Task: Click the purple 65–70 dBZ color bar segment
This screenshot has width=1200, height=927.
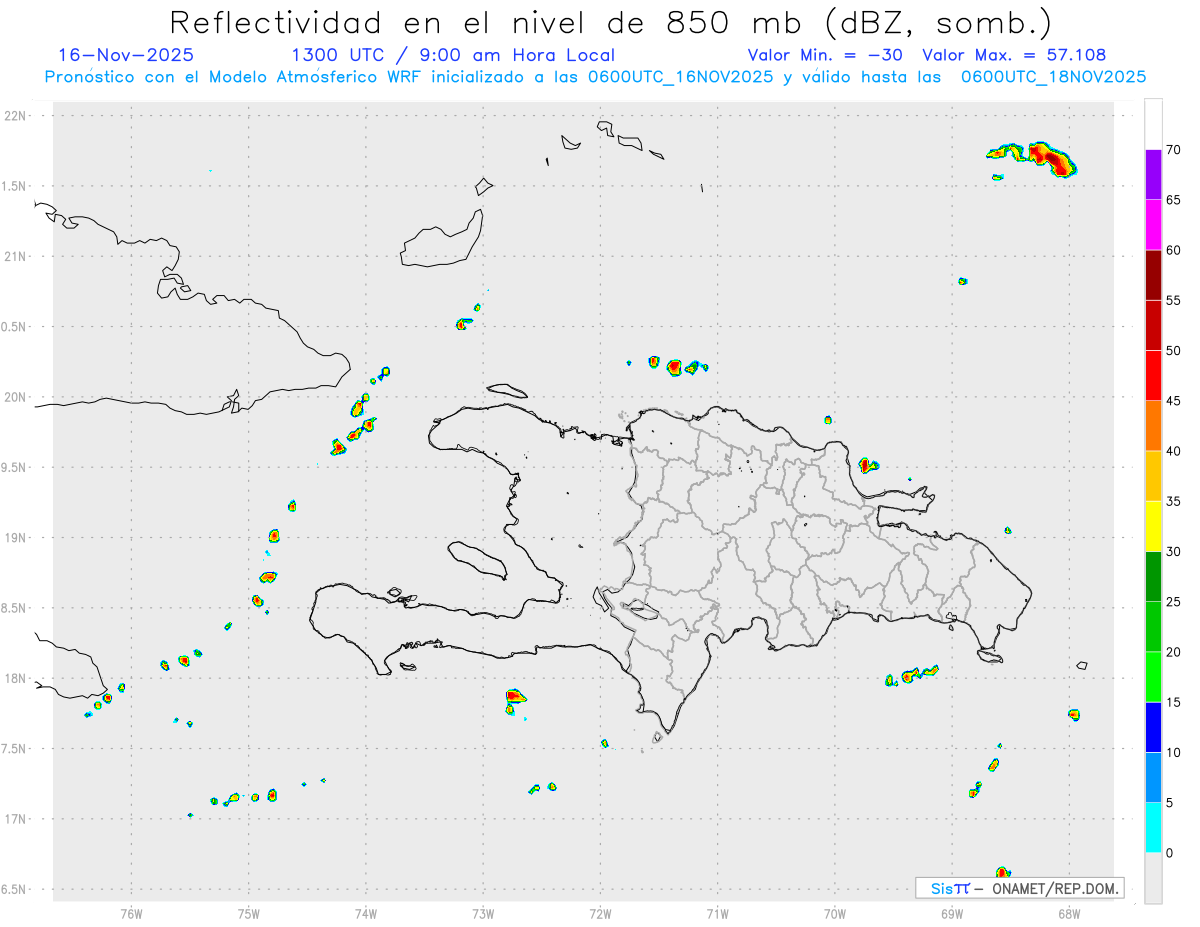Action: [1153, 175]
